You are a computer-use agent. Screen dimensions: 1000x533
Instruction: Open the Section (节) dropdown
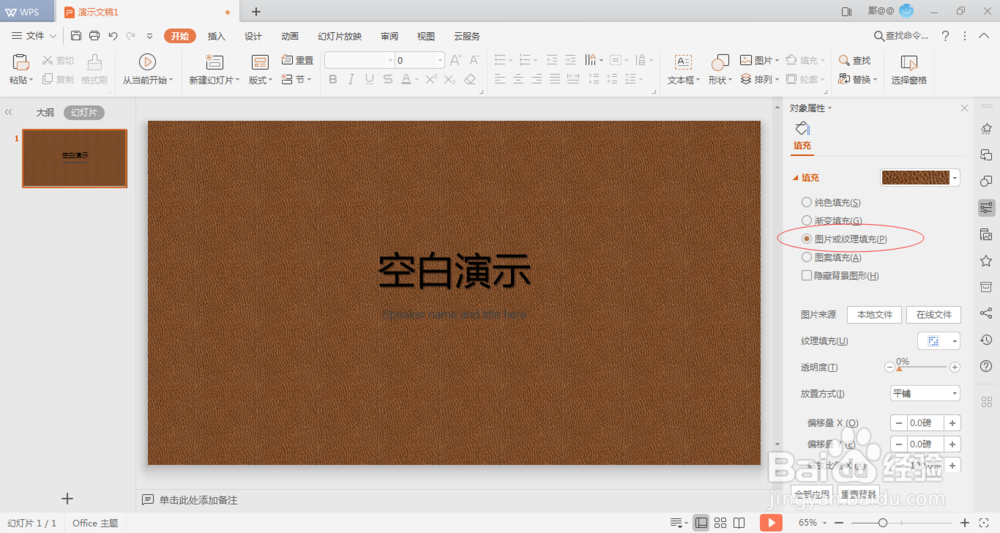[x=297, y=79]
